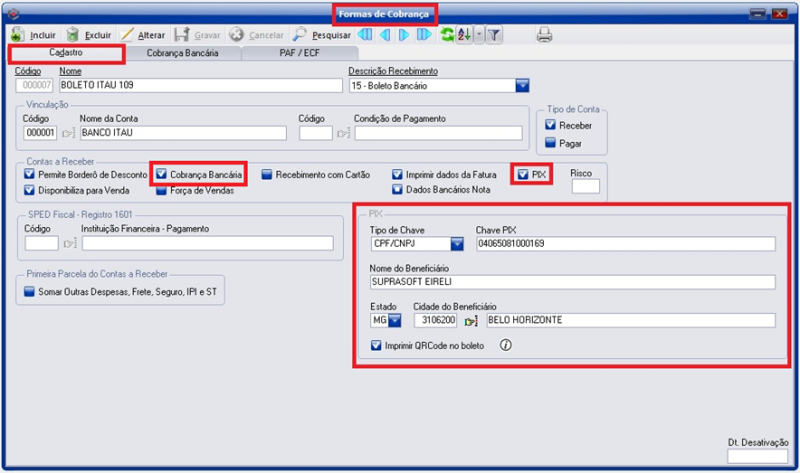Switch to the Cobrança Bancária tab
800x473 pixels.
(x=181, y=52)
